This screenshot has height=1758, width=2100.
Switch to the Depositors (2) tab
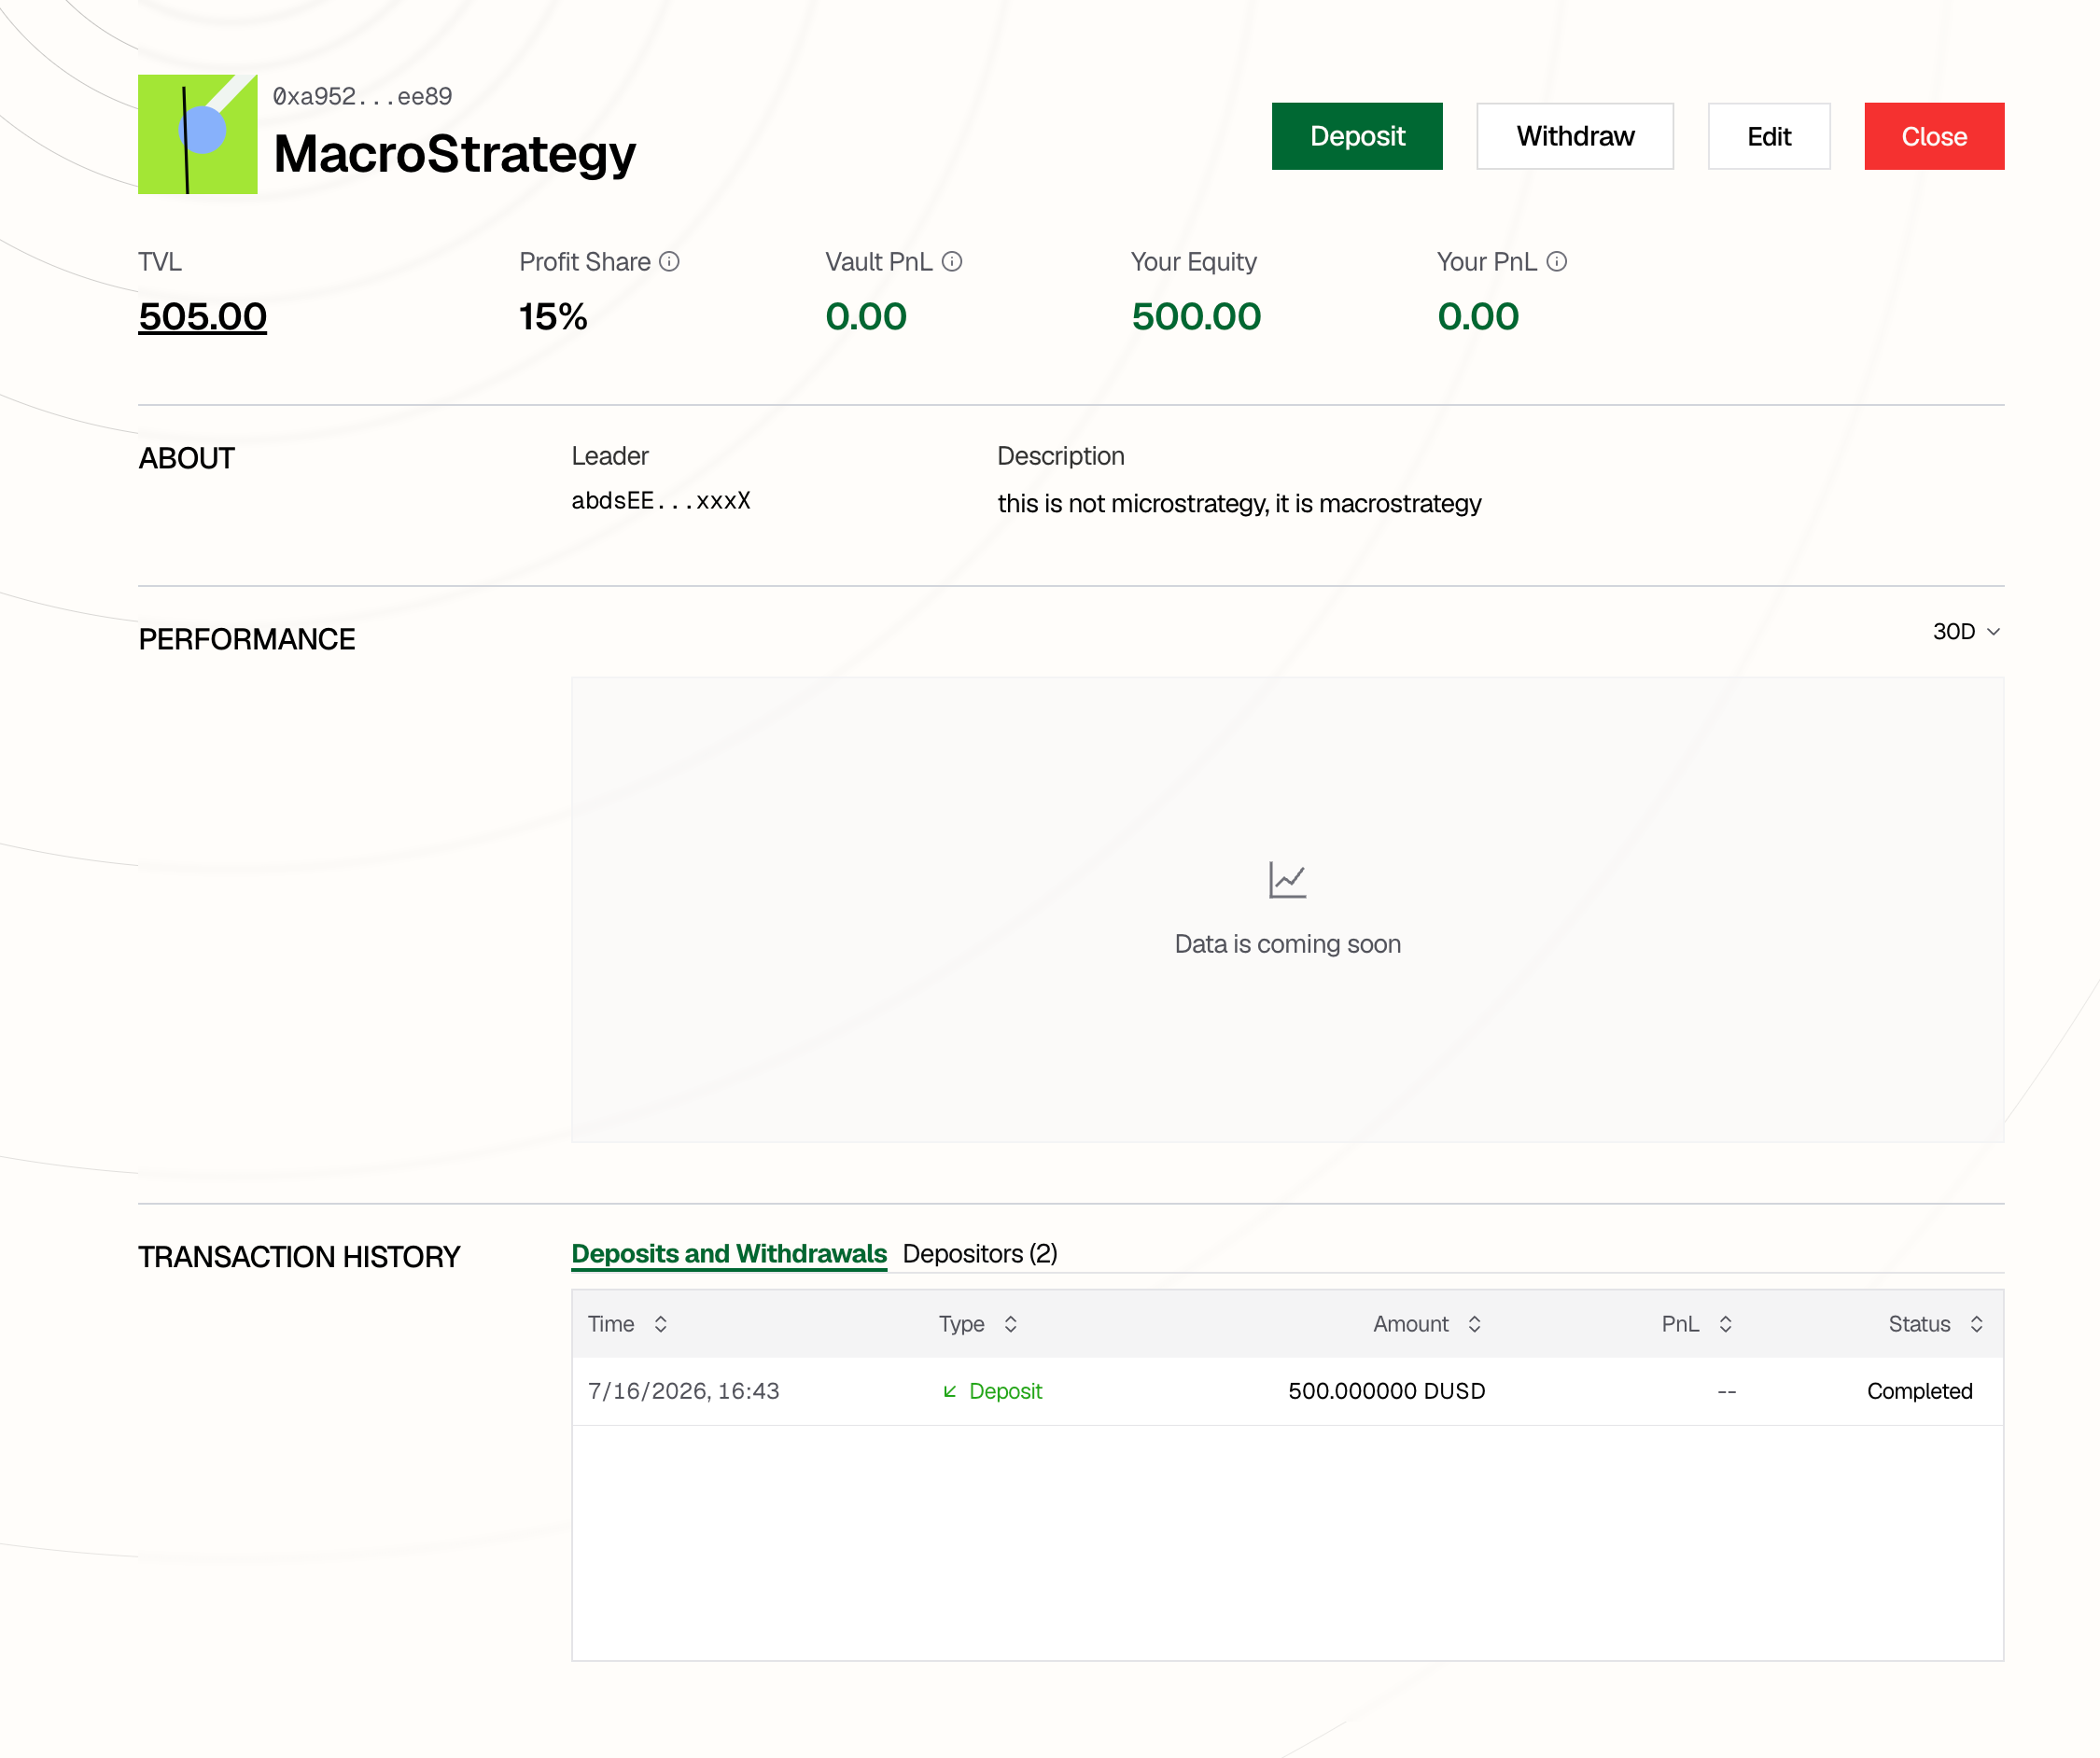click(x=980, y=1254)
